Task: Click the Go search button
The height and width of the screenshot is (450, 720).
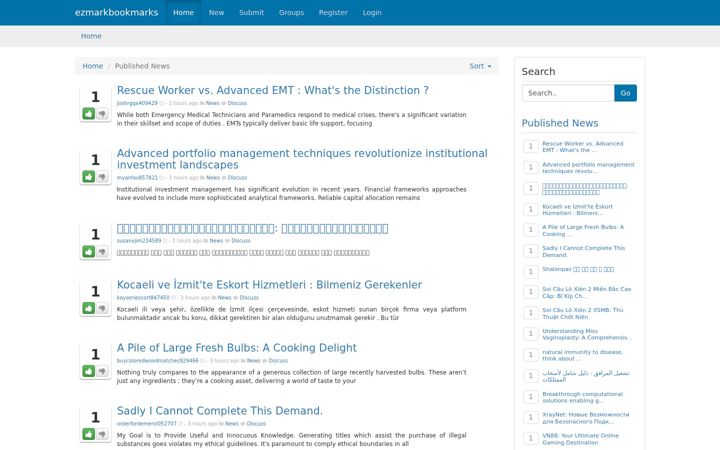Action: tap(625, 93)
